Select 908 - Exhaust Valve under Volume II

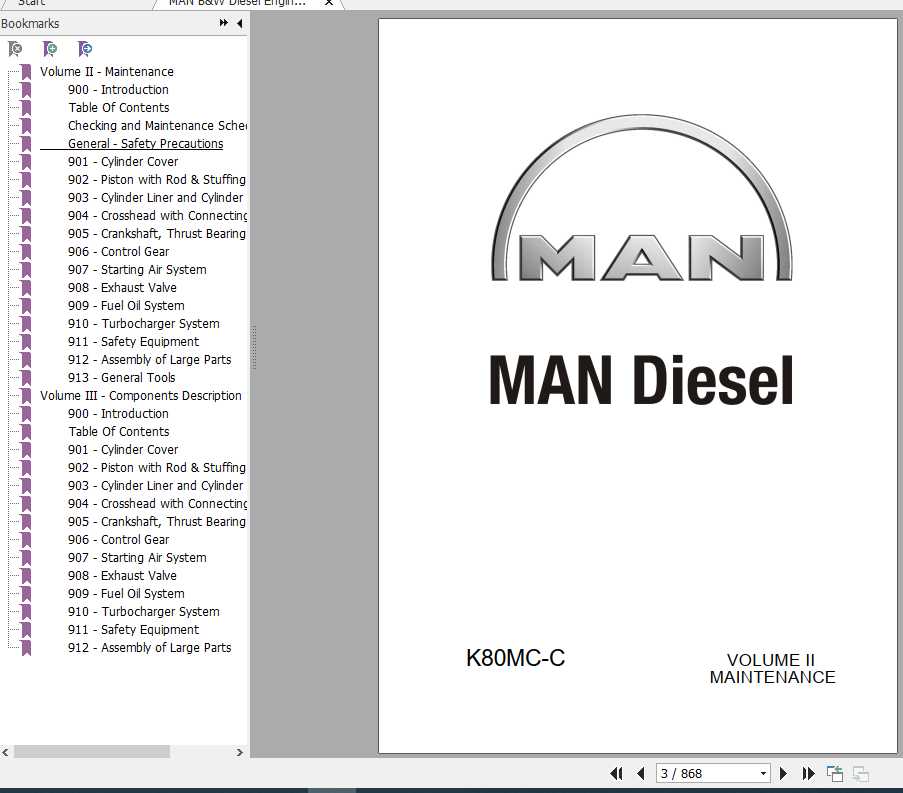122,287
